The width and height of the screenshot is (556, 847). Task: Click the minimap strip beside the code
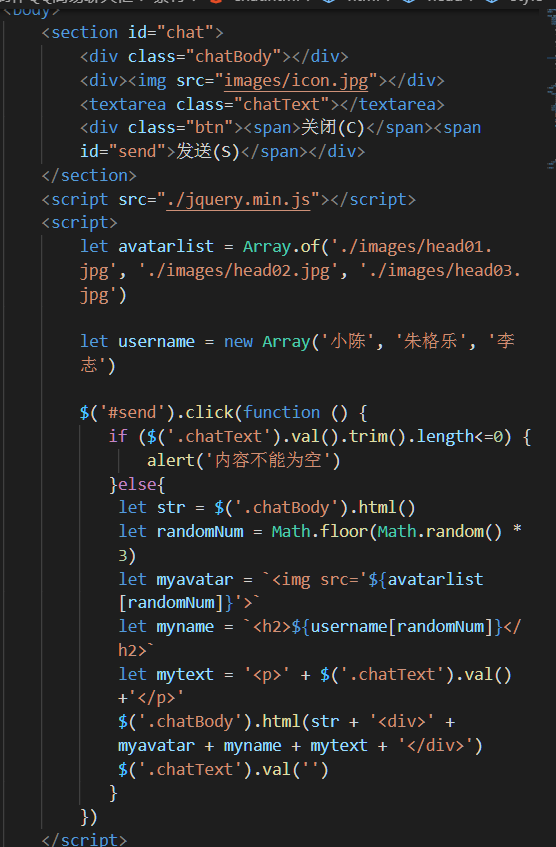pyautogui.click(x=551, y=92)
